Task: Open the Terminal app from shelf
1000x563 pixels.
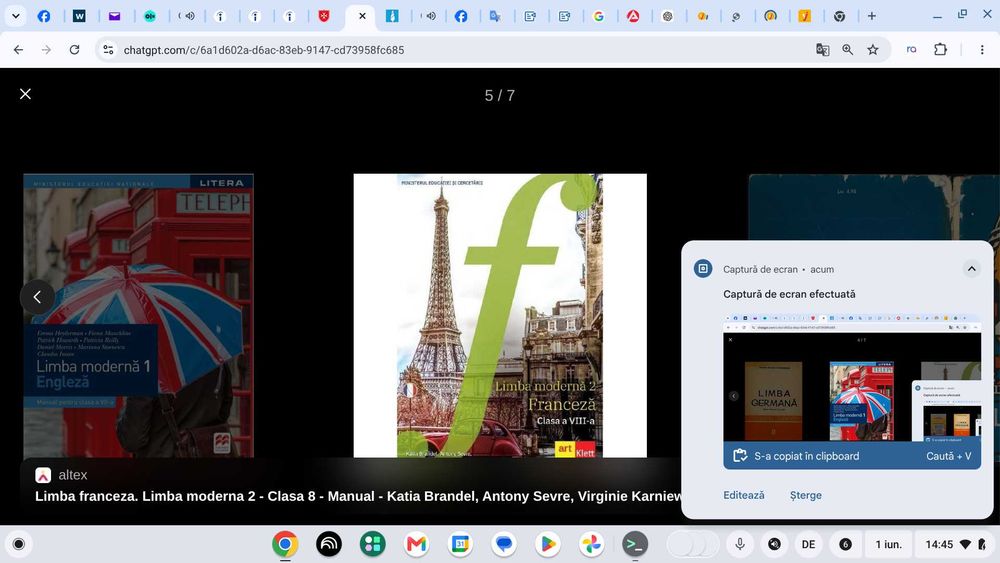Action: 635,544
